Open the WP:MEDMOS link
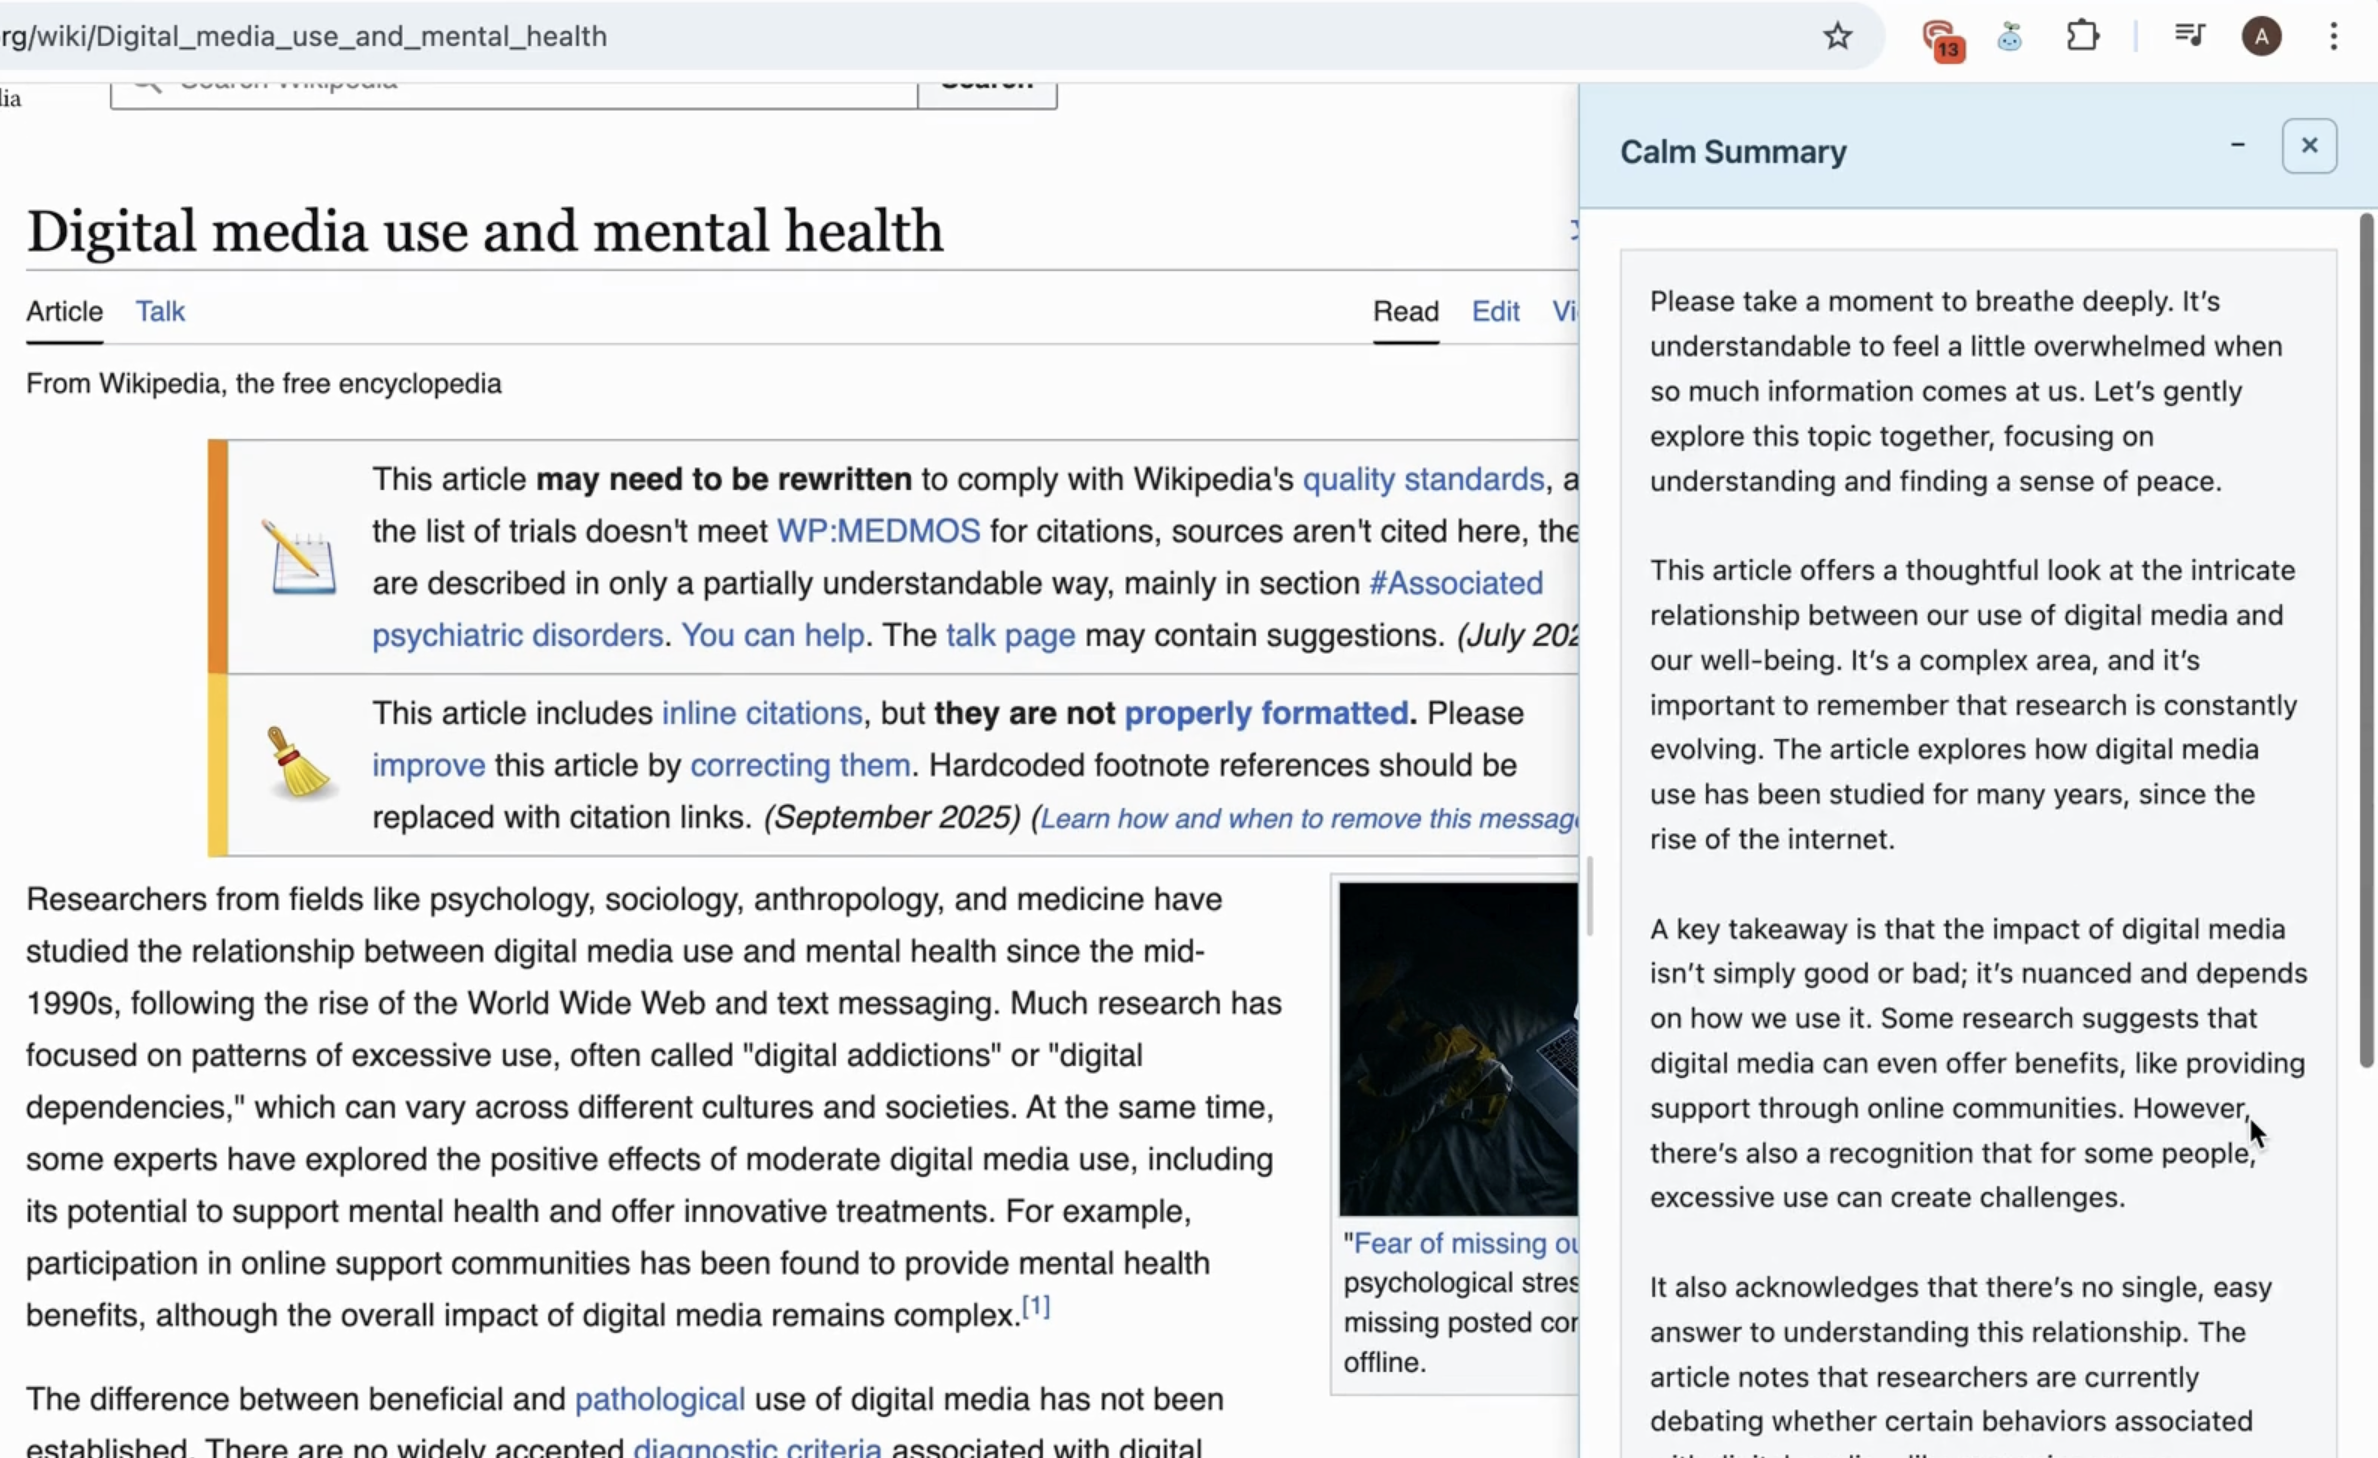 tap(878, 531)
